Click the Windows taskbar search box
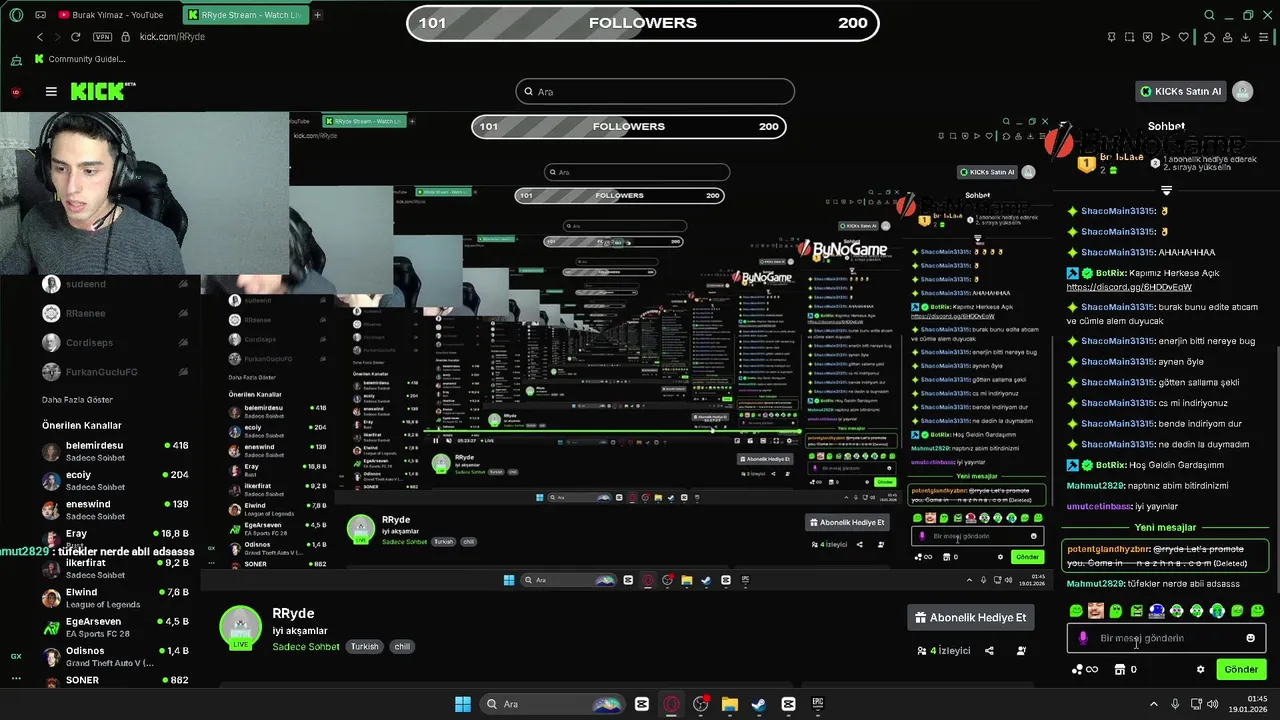This screenshot has height=720, width=1280. coord(551,704)
